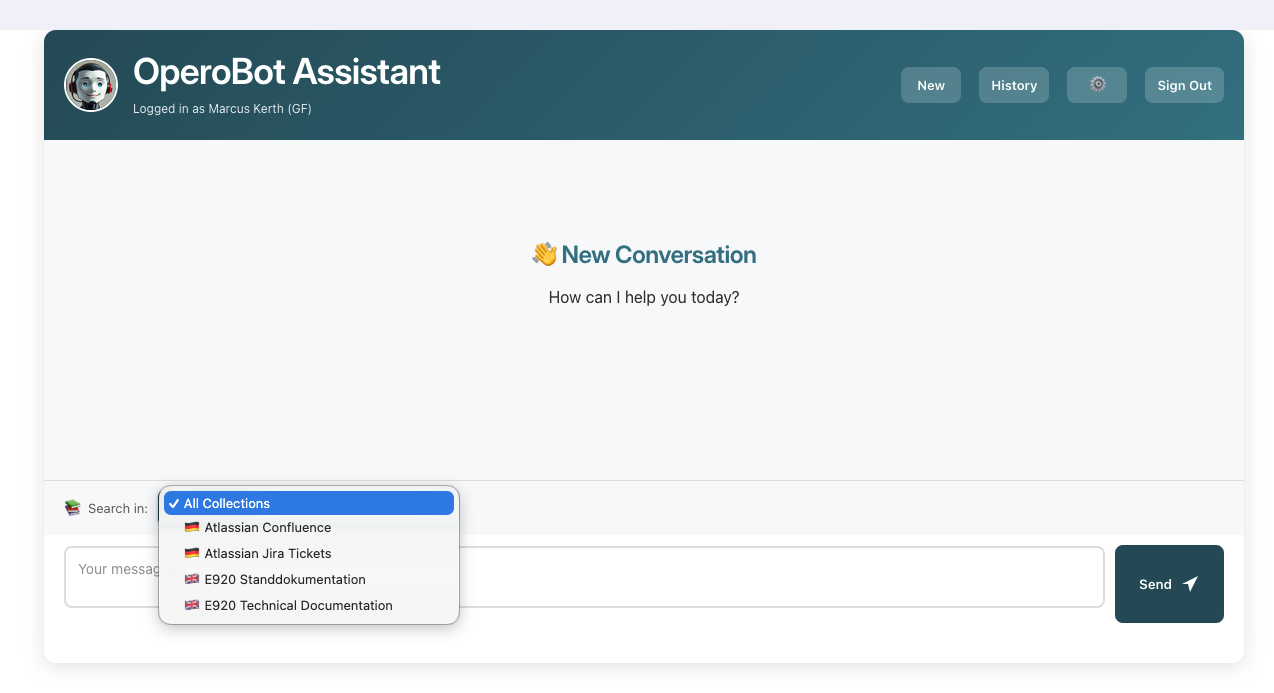Viewport: 1274px width, 693px height.
Task: Choose Atlassian Jira Tickets from the collections list
Action: (267, 553)
